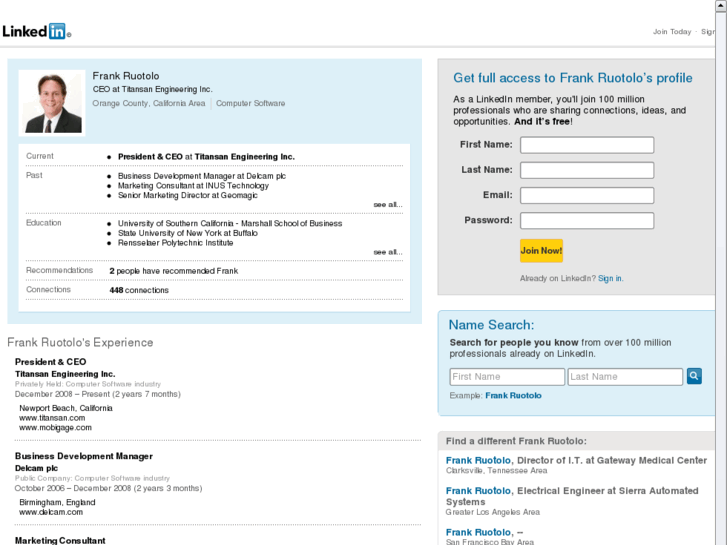Expand 'see all' under Education
Screen dimensions: 727x545
coord(388,252)
